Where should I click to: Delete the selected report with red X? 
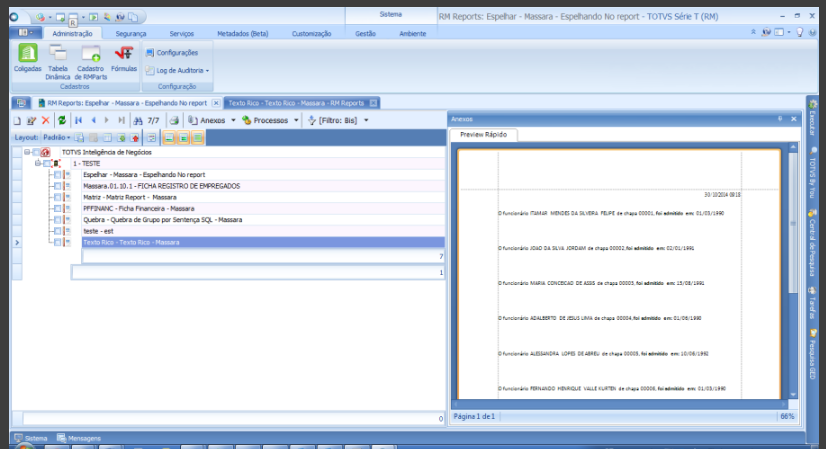point(46,121)
